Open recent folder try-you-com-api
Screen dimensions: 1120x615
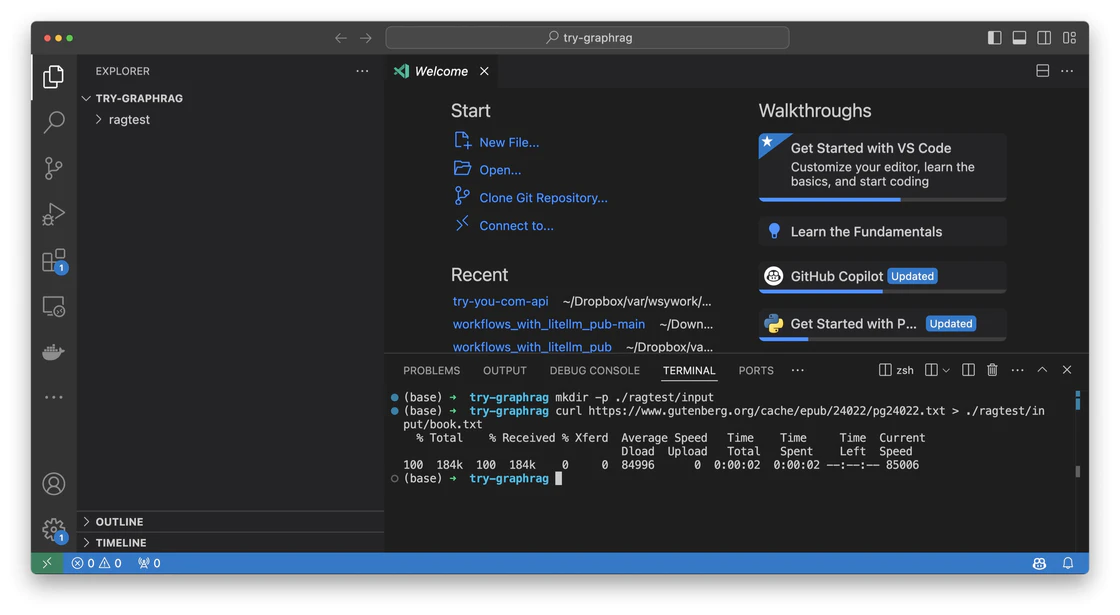coord(500,301)
